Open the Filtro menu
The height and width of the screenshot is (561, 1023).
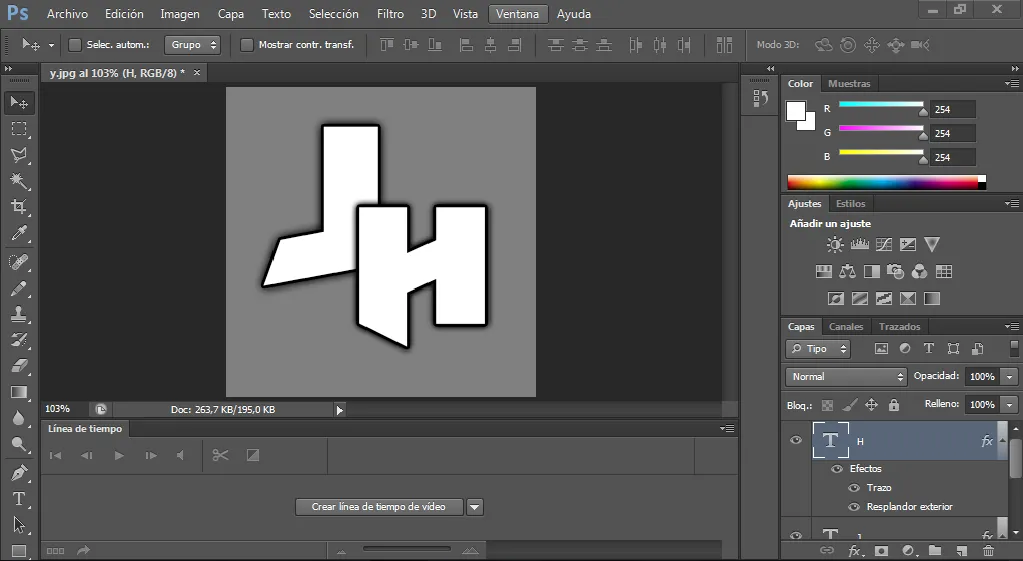click(390, 14)
